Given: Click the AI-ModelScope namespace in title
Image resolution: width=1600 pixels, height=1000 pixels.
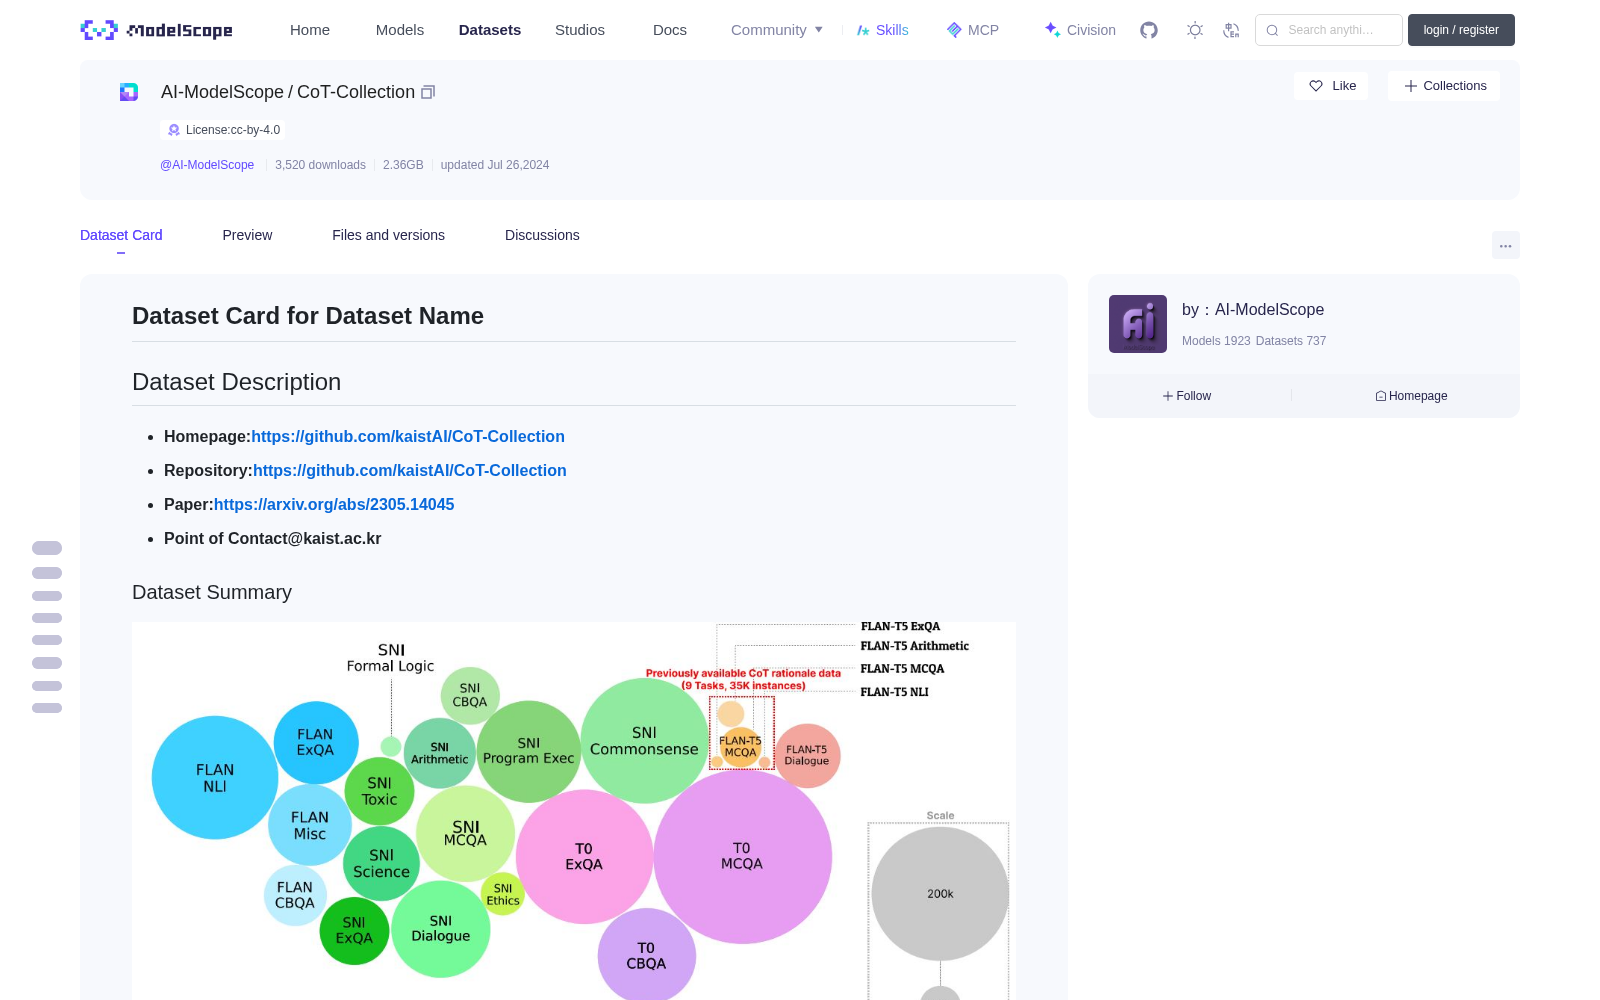Looking at the screenshot, I should coord(222,92).
